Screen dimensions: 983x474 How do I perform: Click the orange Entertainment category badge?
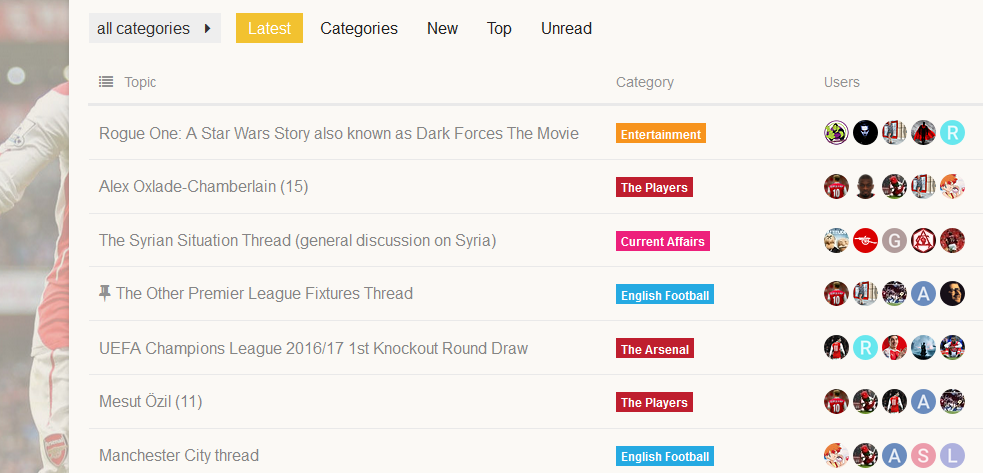pos(661,133)
